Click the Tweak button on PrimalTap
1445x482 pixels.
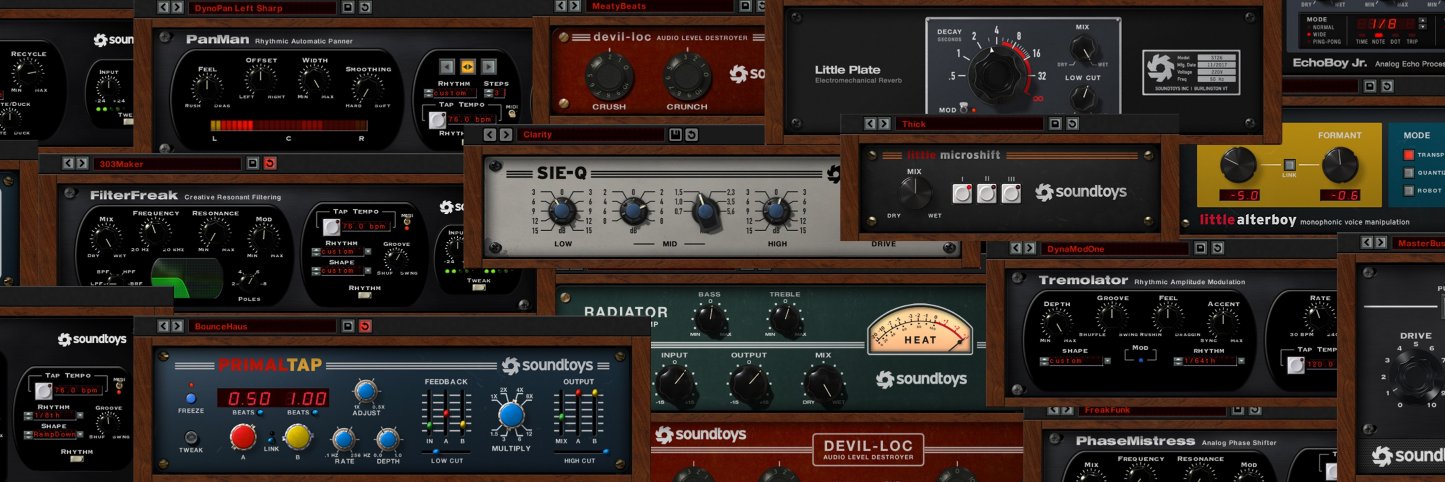(x=191, y=437)
